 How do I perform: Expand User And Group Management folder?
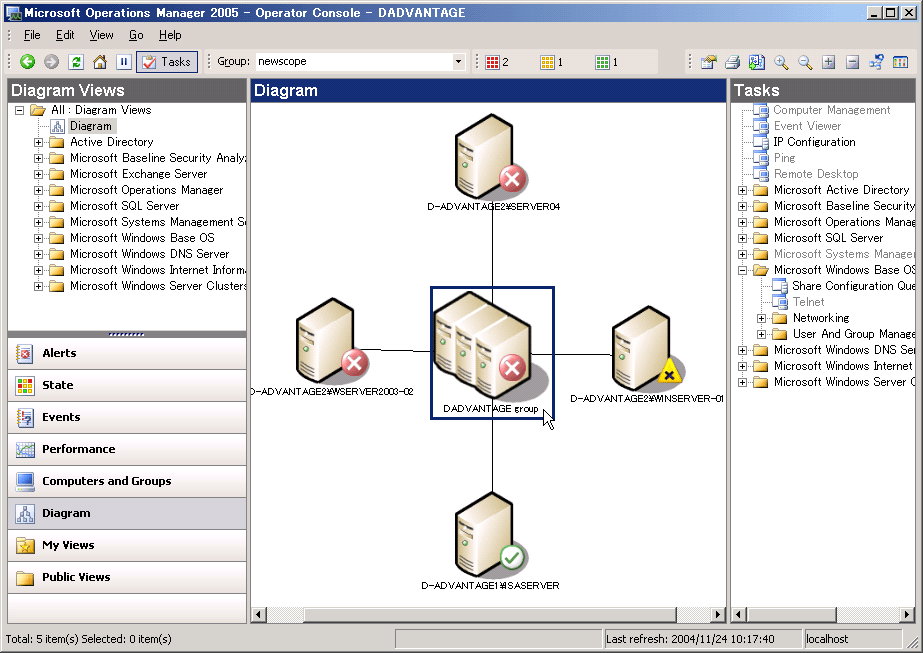point(761,334)
